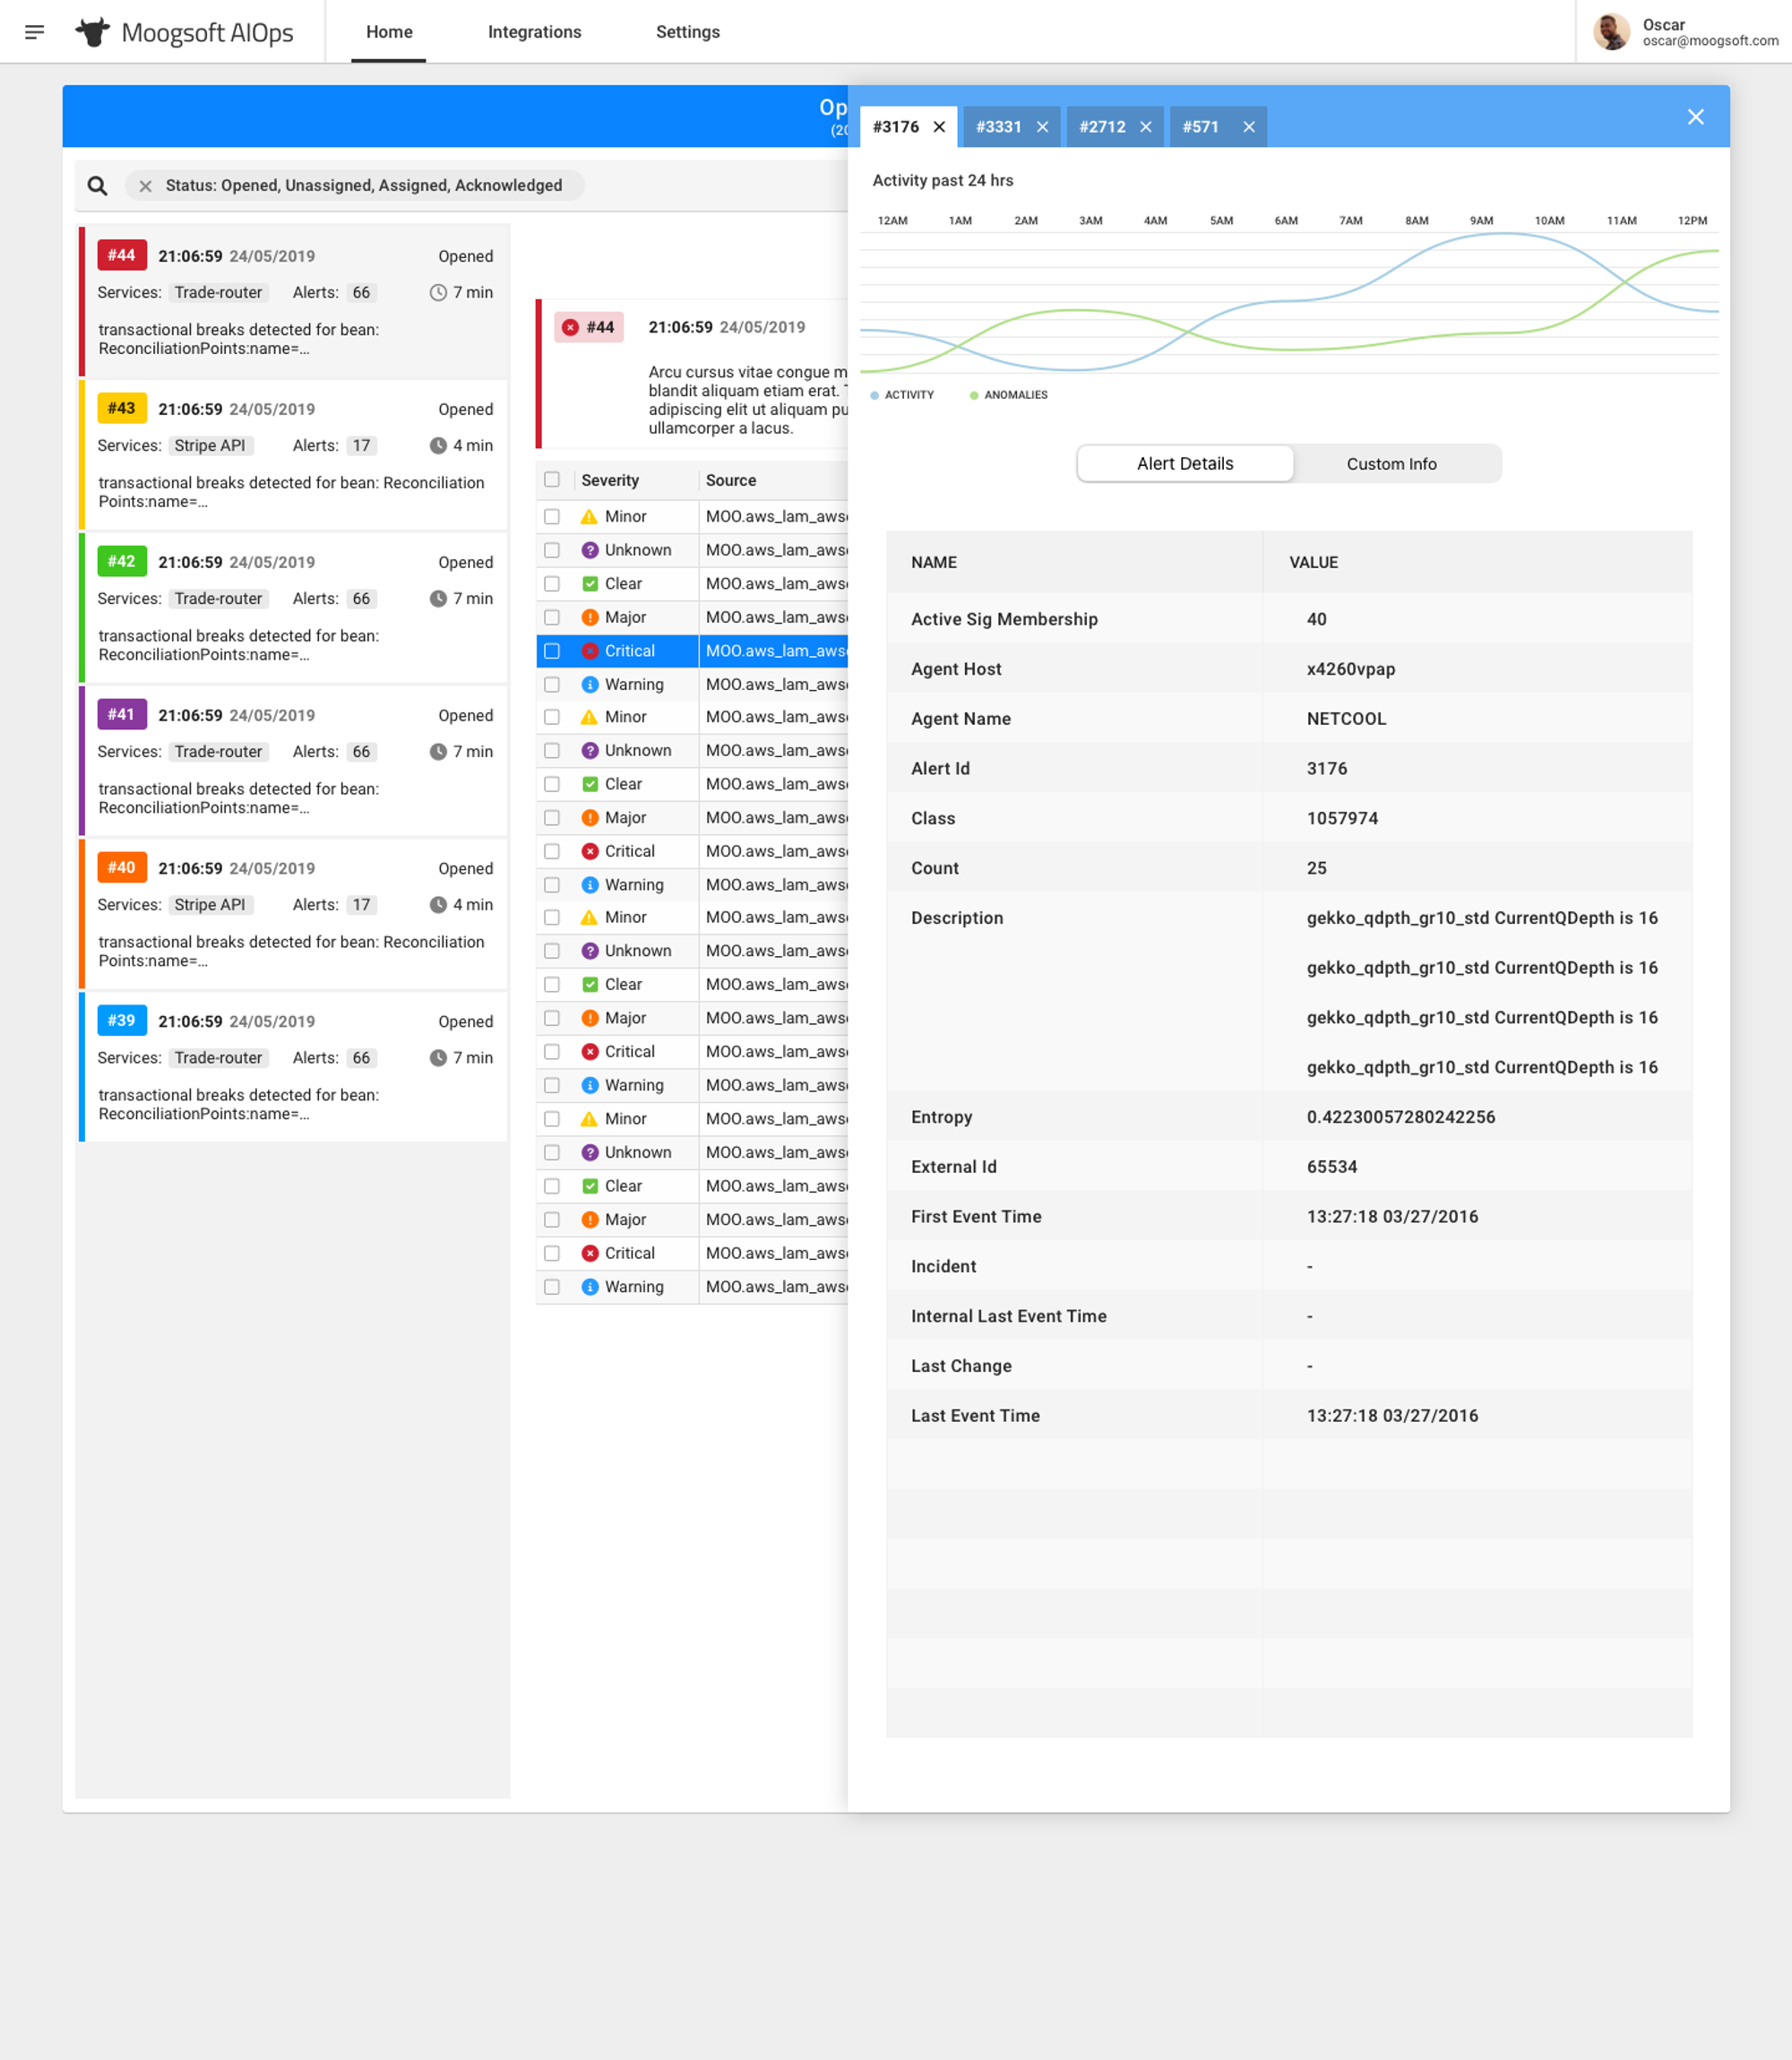Close the alert details side panel
This screenshot has height=2060, width=1792.
(1695, 117)
